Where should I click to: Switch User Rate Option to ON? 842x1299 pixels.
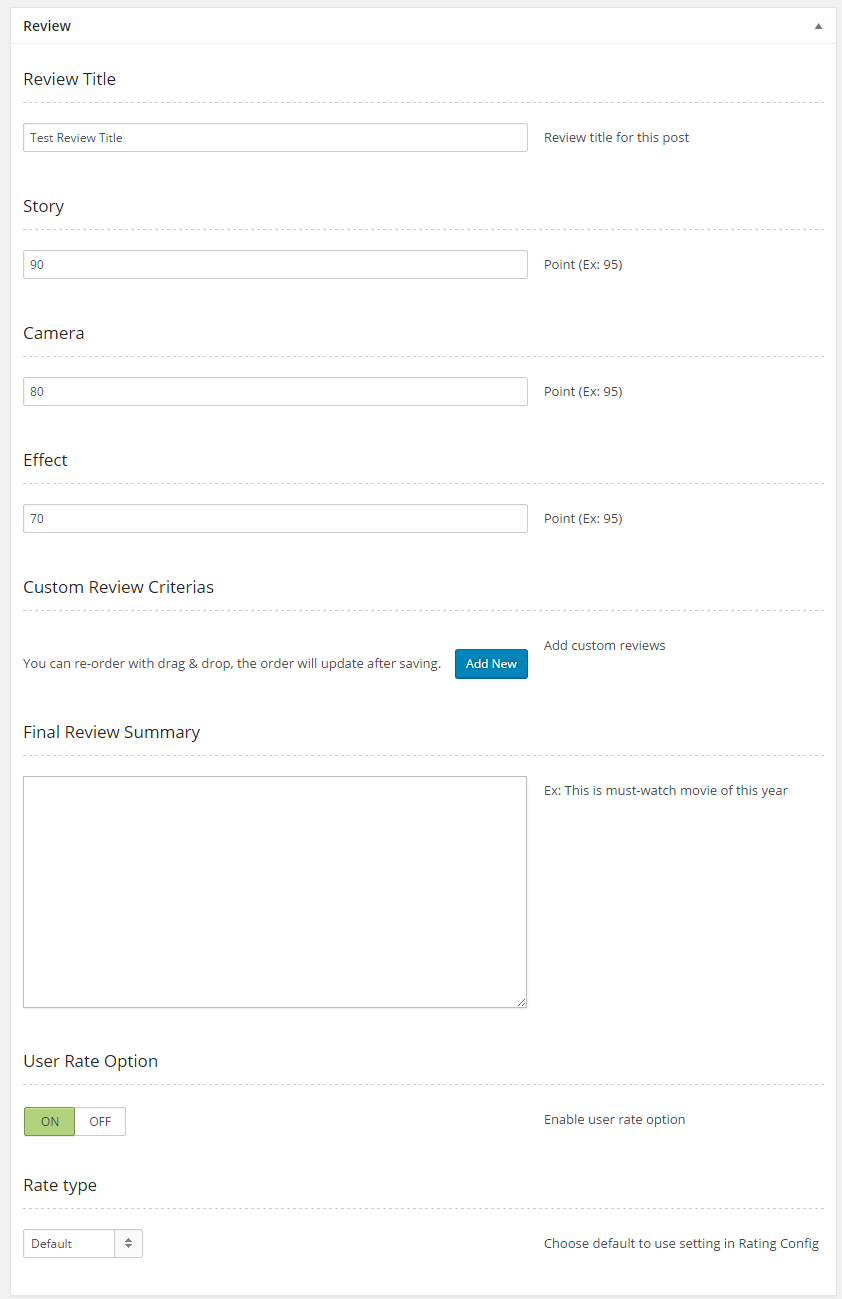[50, 1122]
